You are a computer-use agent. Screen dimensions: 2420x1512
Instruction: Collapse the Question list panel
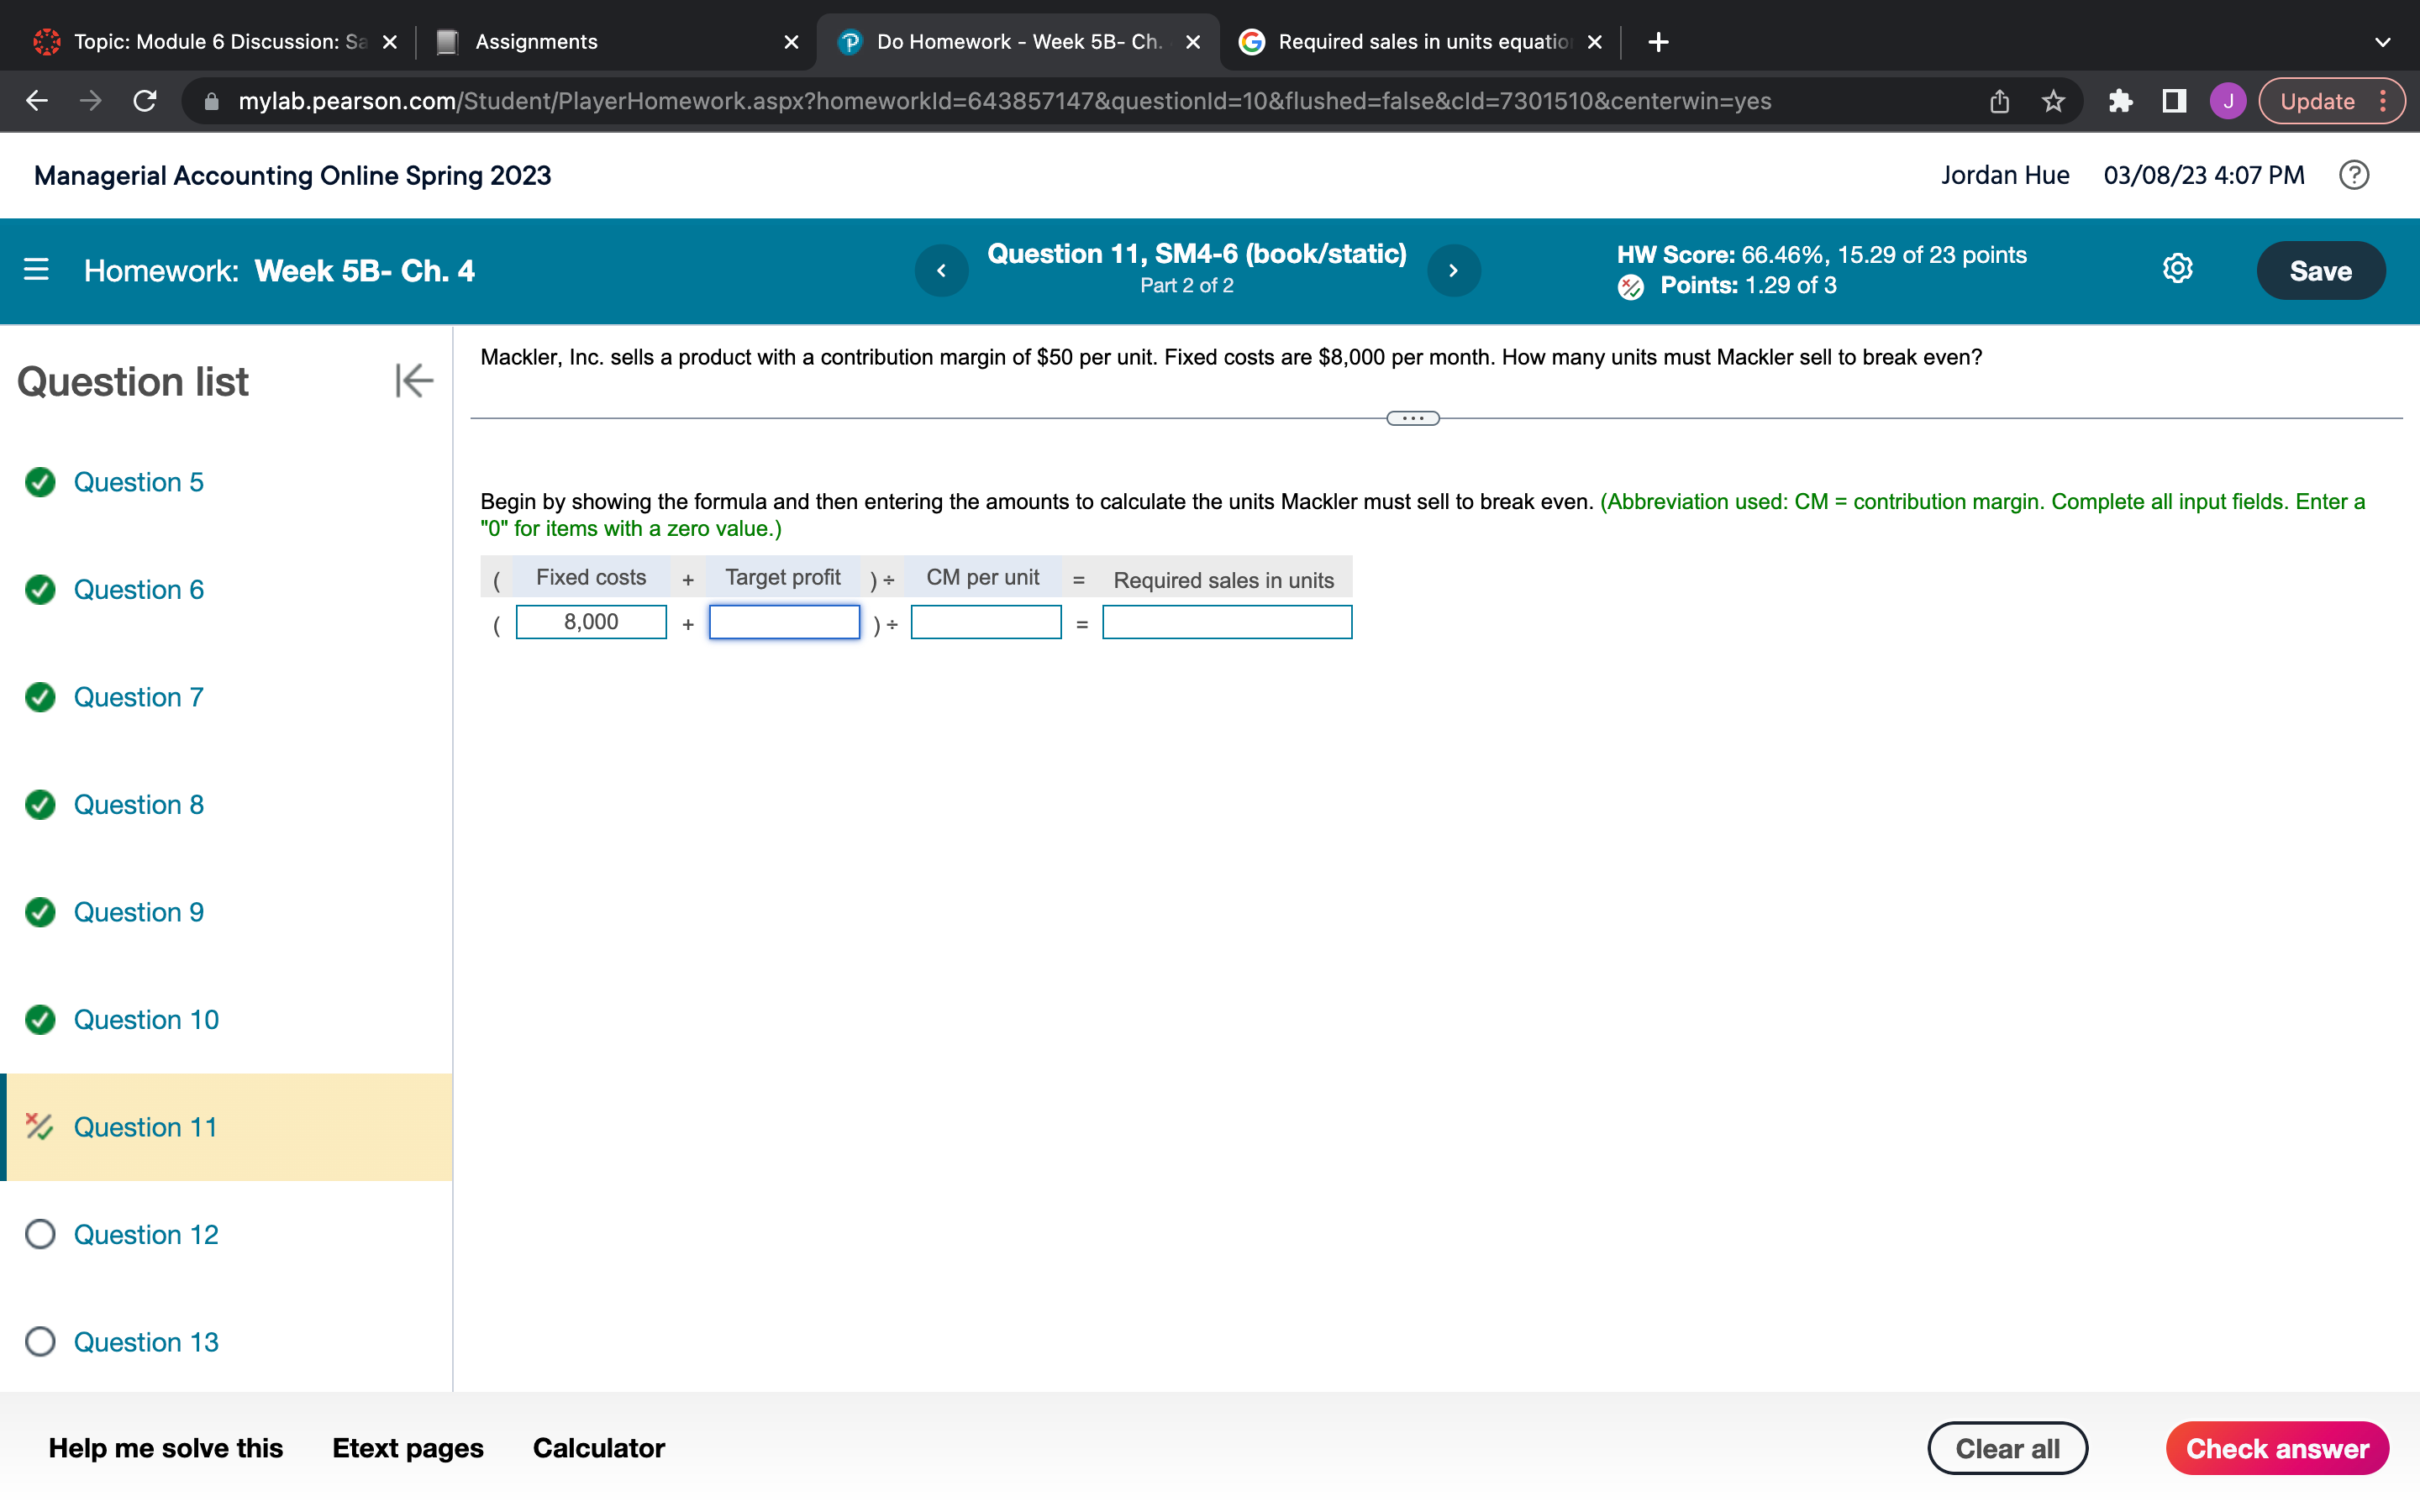(414, 381)
